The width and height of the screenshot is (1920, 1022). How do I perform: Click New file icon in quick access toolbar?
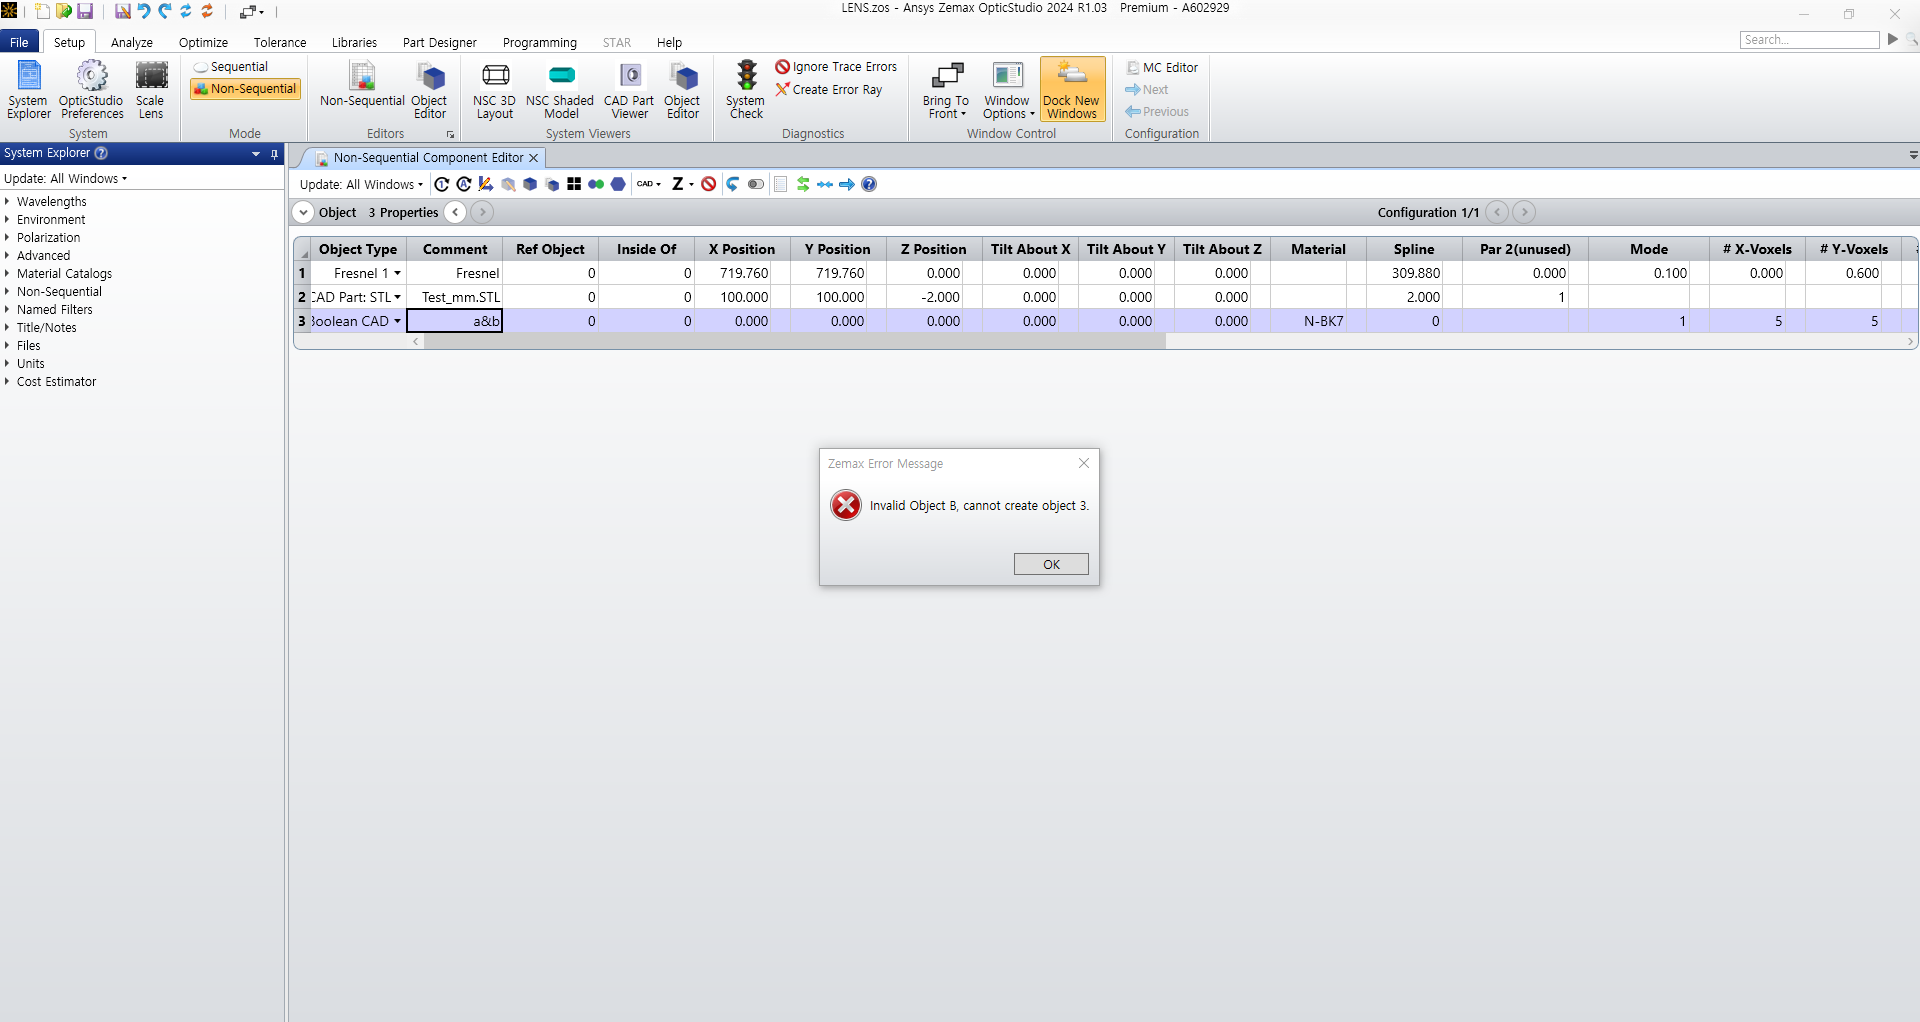(x=42, y=11)
